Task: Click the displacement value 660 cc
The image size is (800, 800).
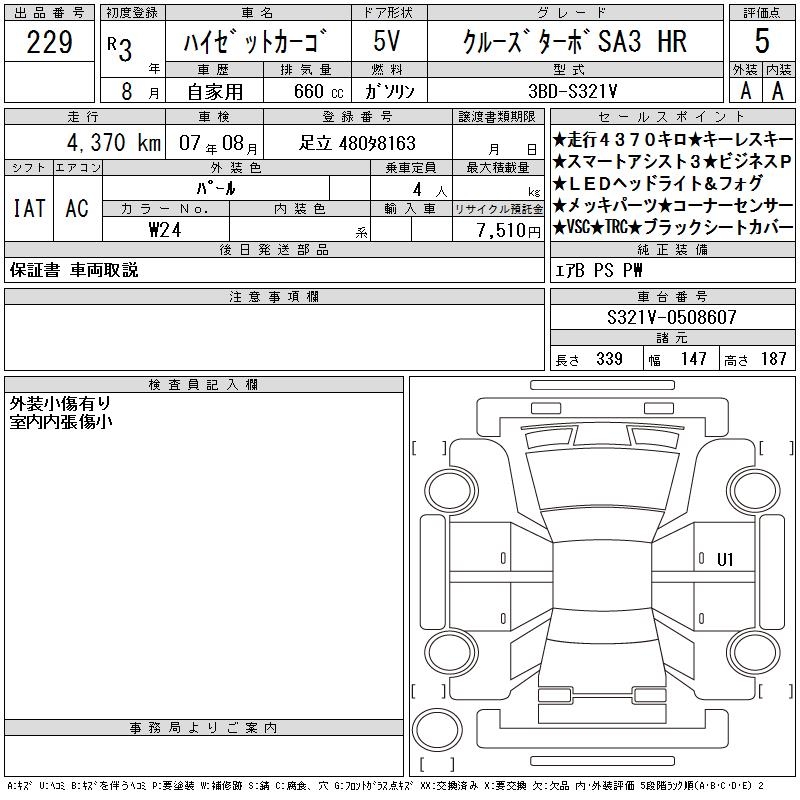Action: click(x=319, y=92)
